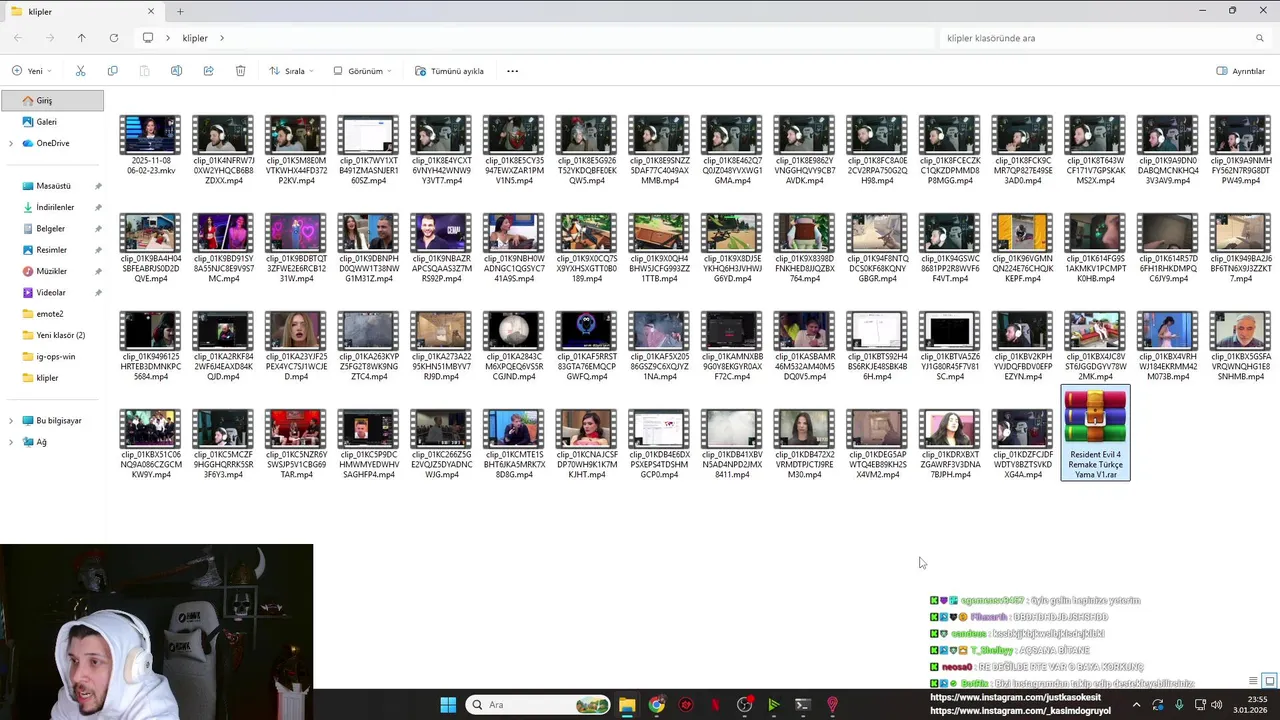Expand the OneDrive tree node
The width and height of the screenshot is (1280, 720).
[11, 143]
